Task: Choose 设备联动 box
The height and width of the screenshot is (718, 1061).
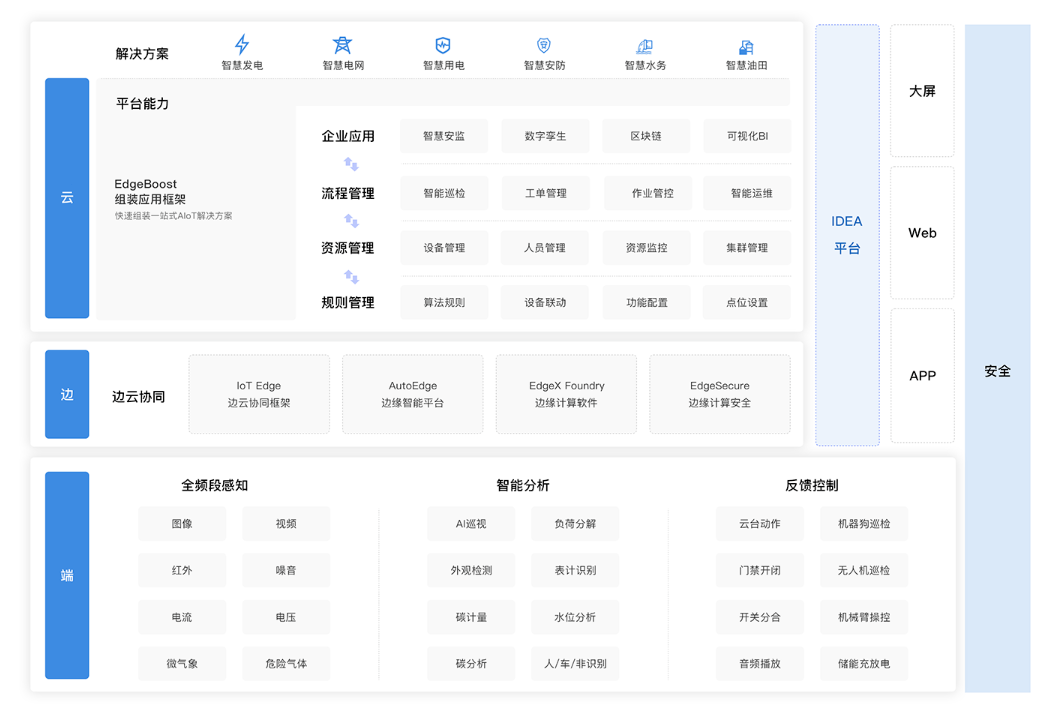Action: tap(545, 302)
